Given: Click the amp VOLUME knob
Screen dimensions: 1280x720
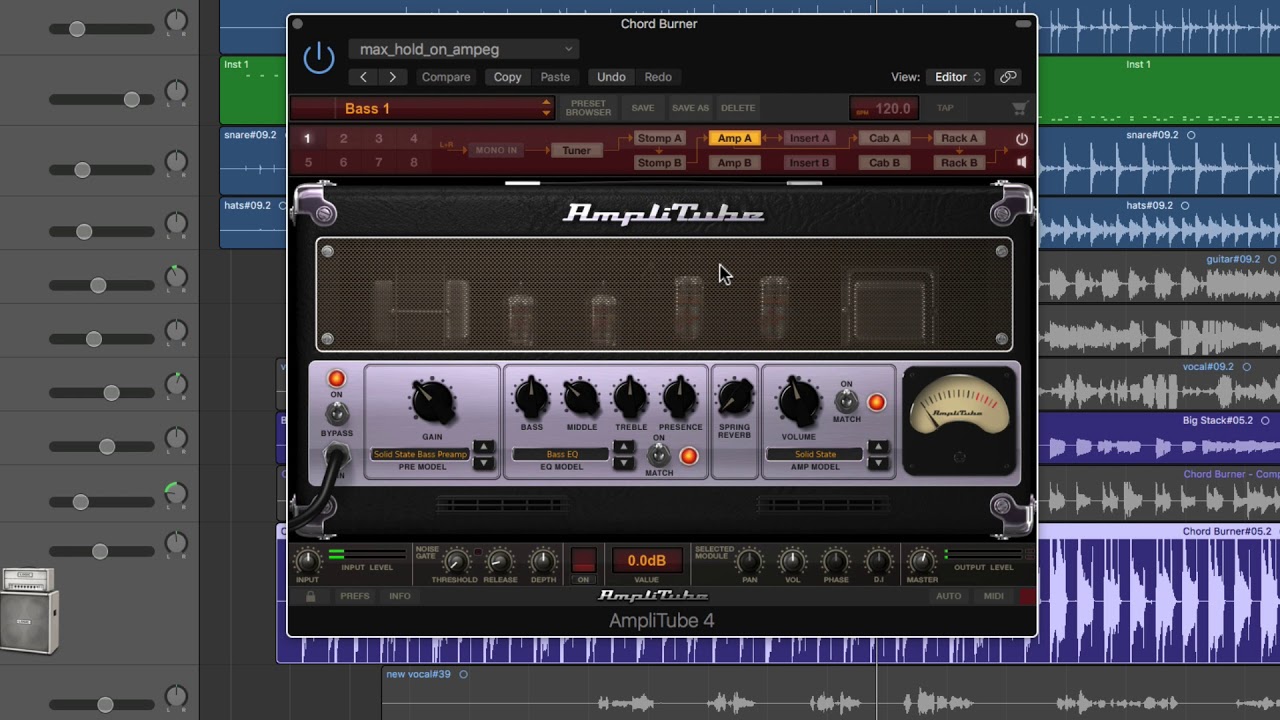Looking at the screenshot, I should coord(797,402).
